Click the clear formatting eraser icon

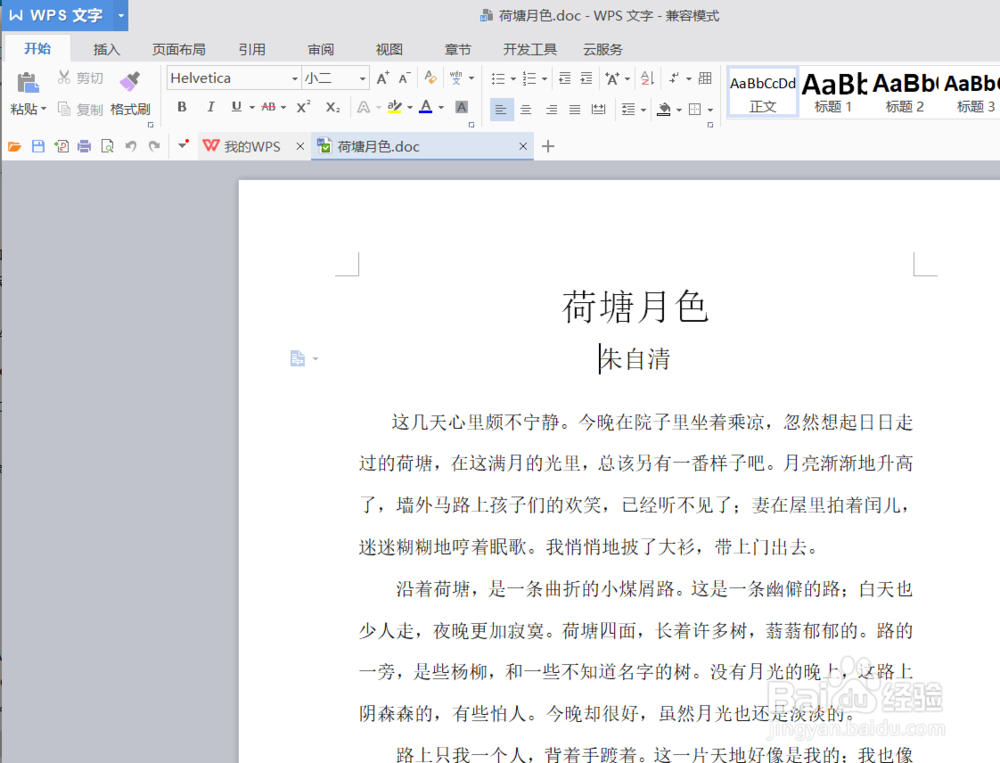[x=430, y=78]
